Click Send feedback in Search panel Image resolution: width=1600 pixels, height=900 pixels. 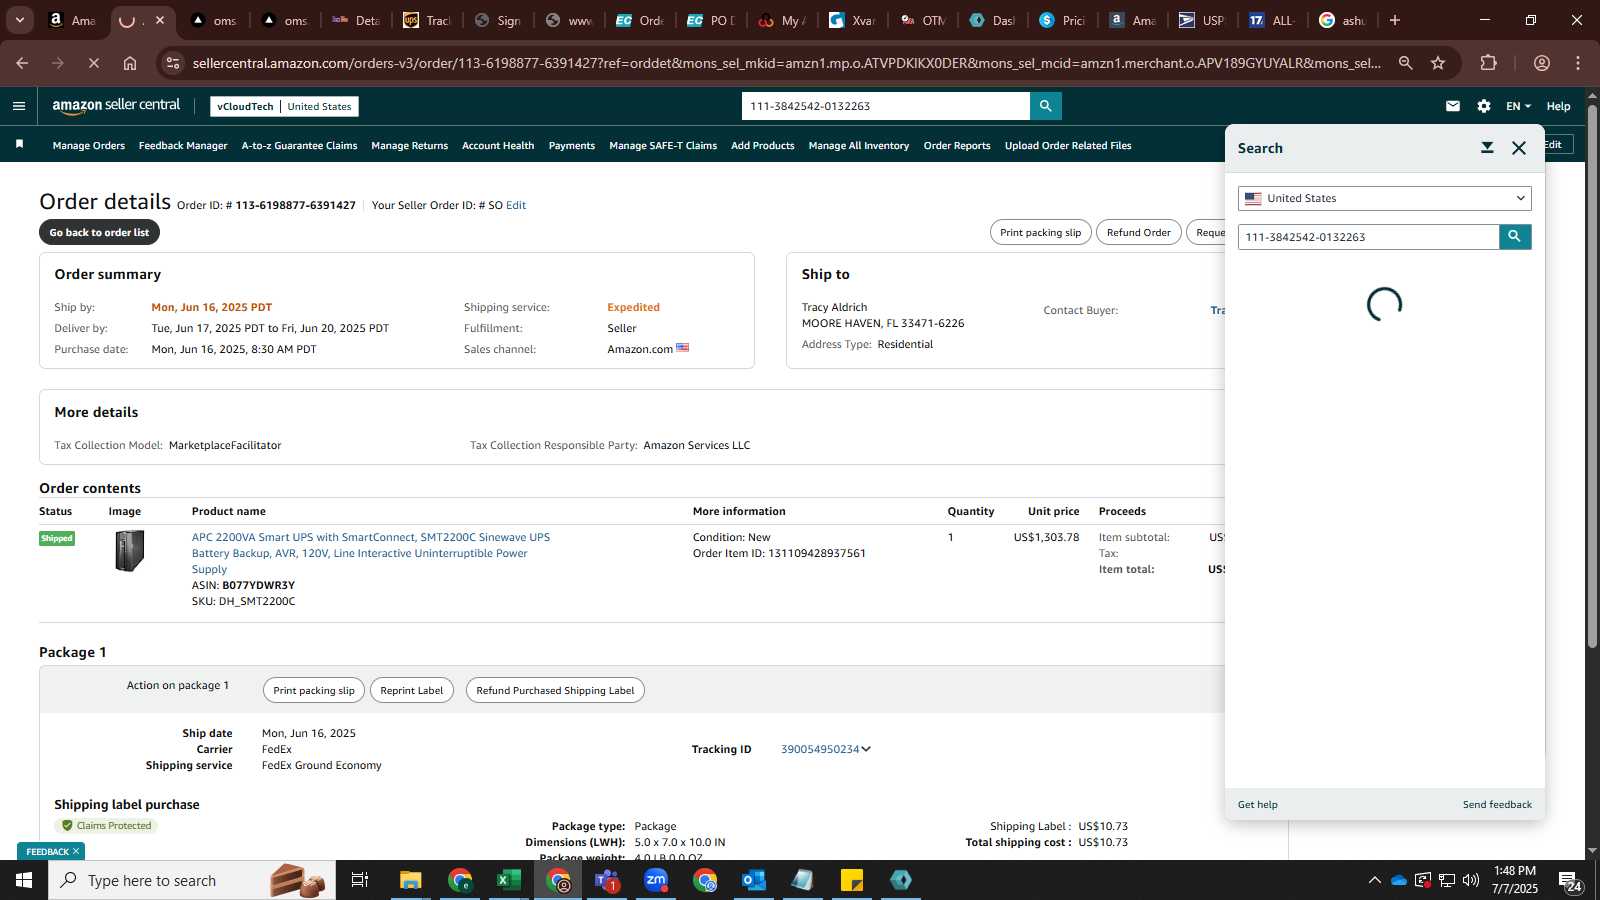pyautogui.click(x=1497, y=804)
